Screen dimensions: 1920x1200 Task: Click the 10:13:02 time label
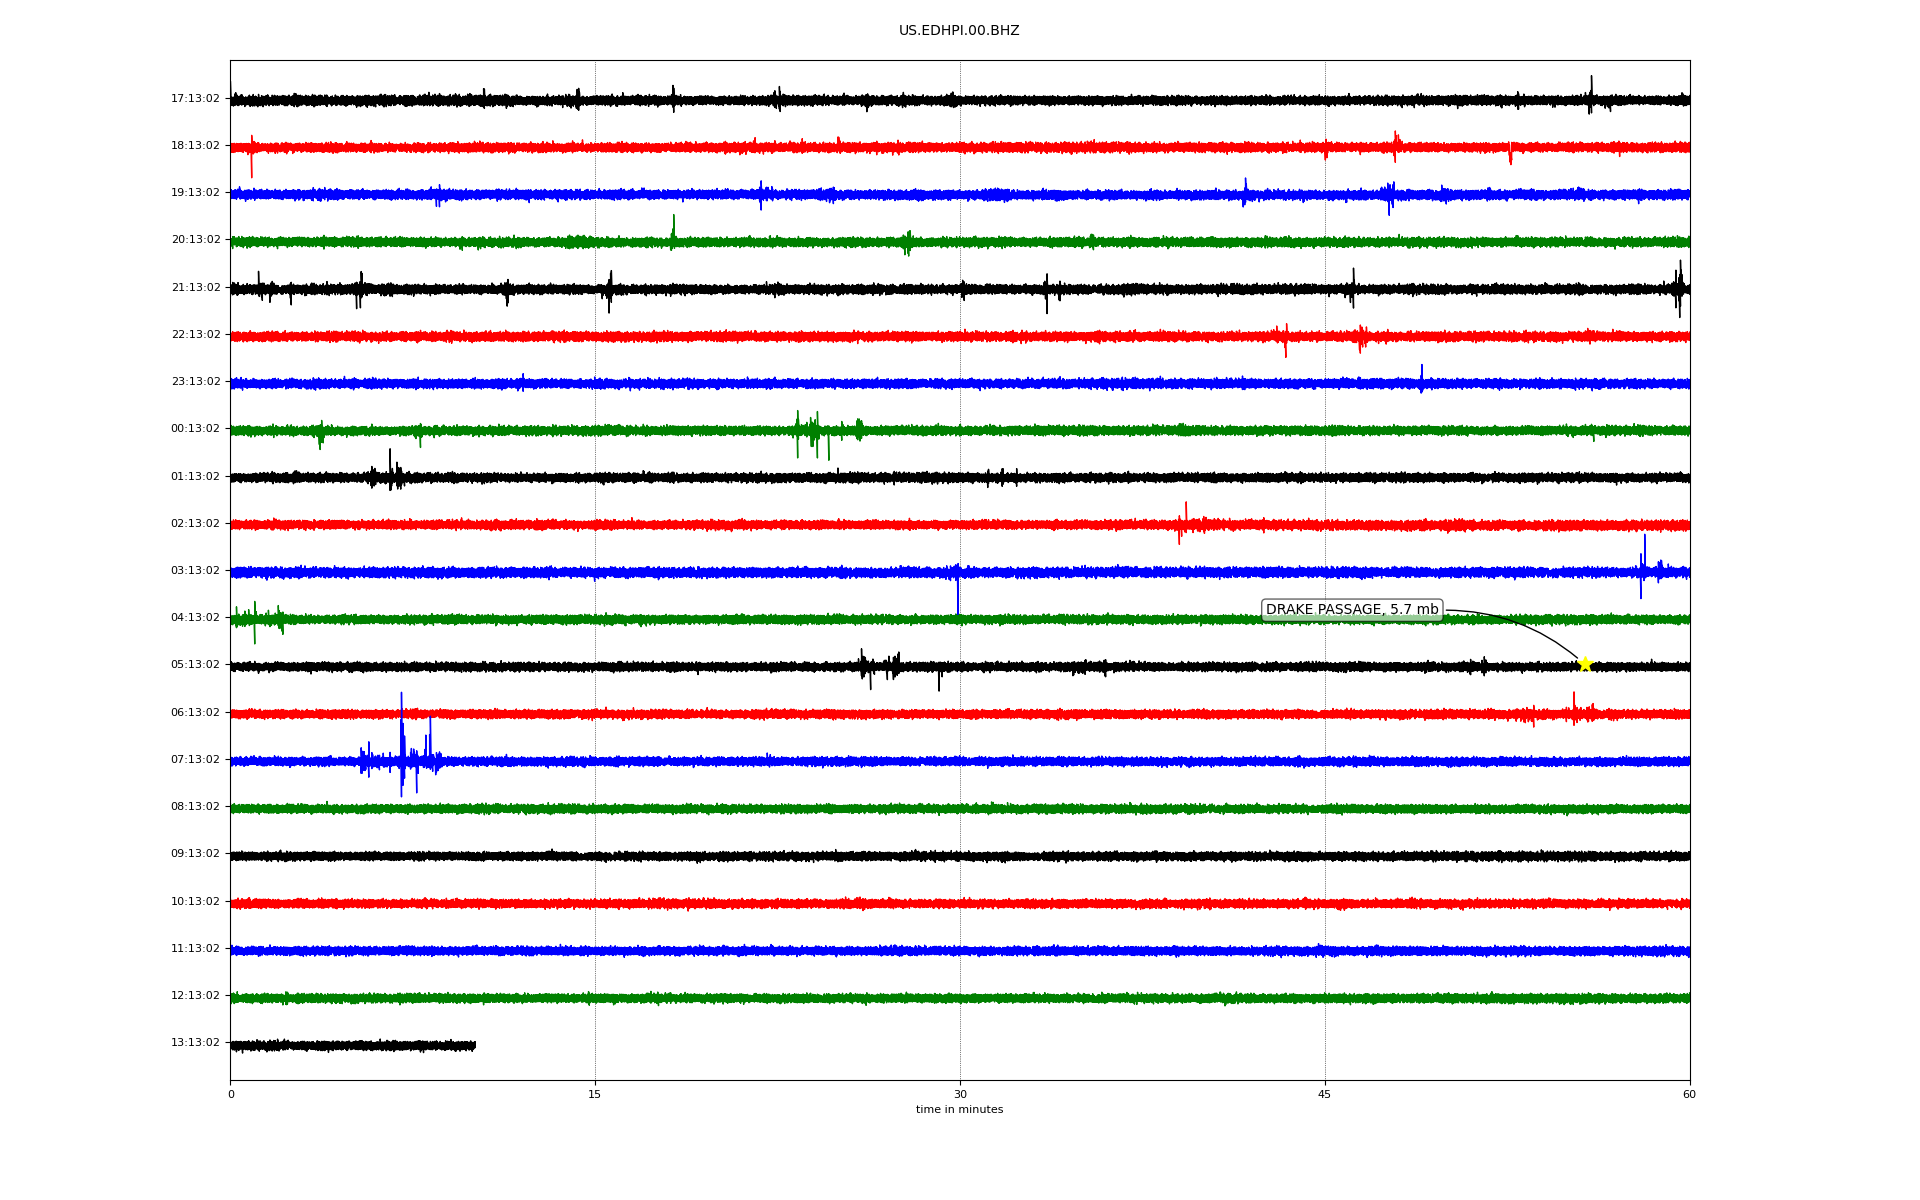click(x=195, y=902)
